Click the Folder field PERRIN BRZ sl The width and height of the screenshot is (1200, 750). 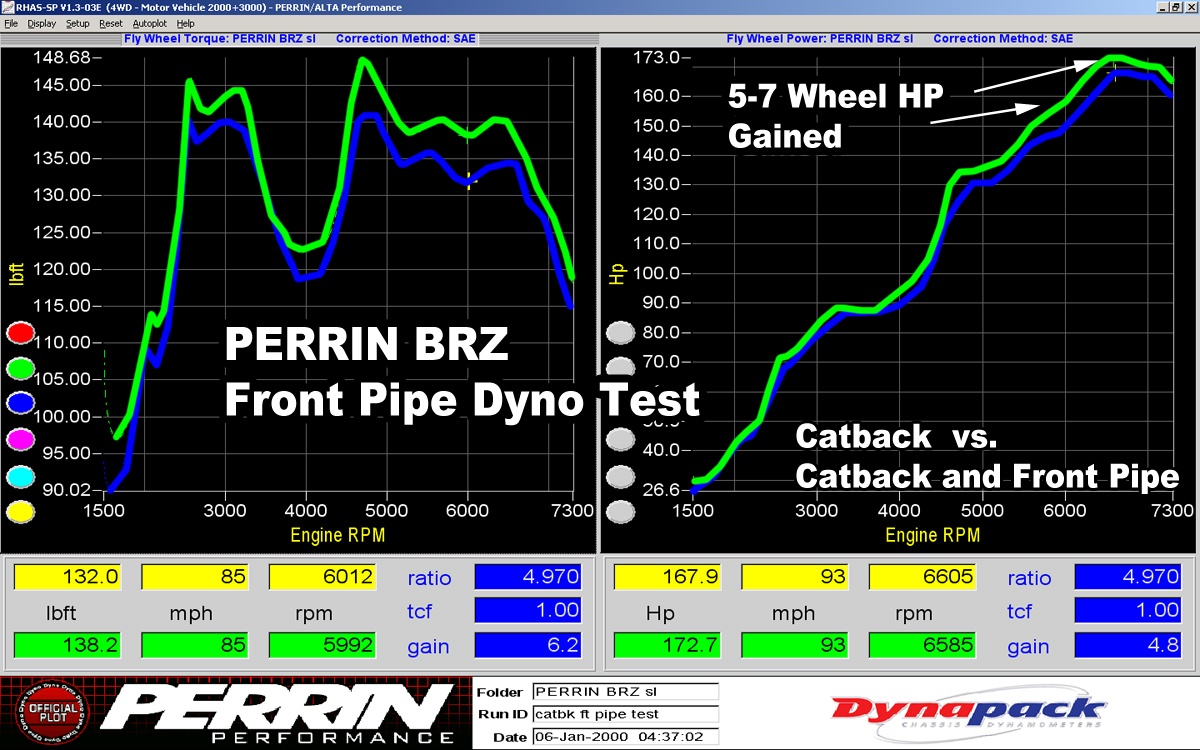pyautogui.click(x=625, y=691)
